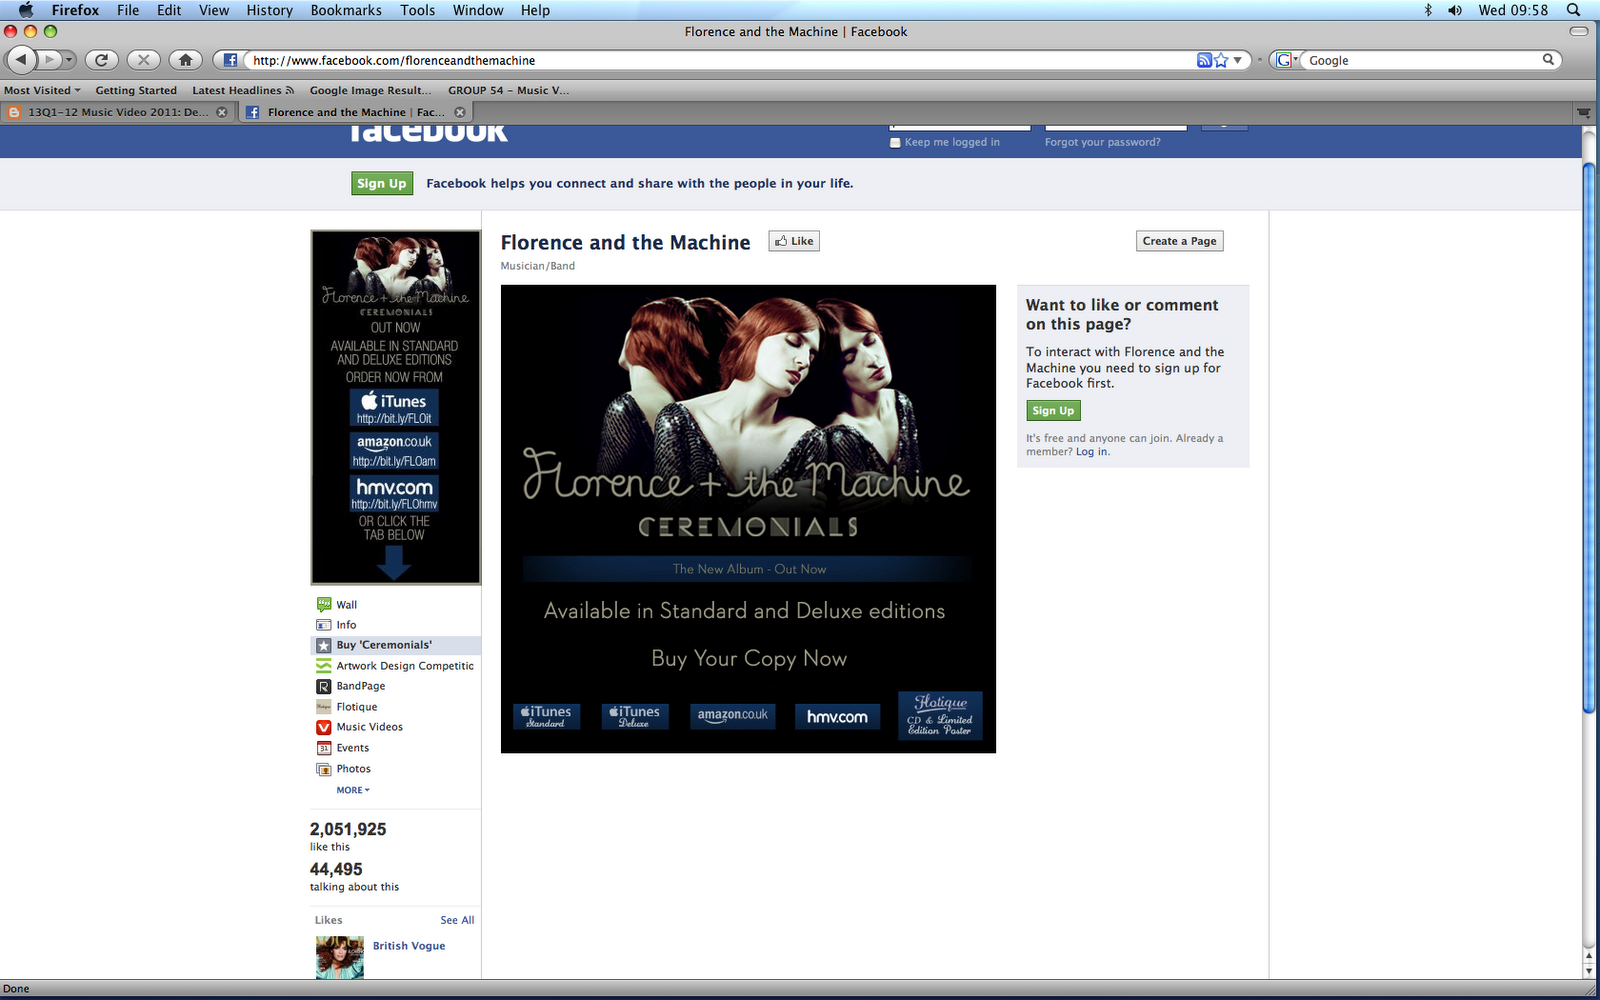Click the green Sign Up button in the banner bar
Image resolution: width=1600 pixels, height=1000 pixels.
[x=382, y=183]
